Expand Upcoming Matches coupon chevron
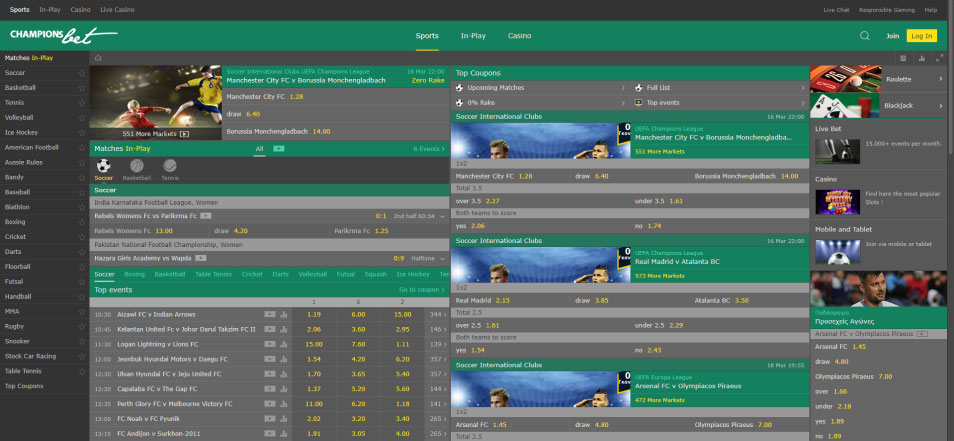The width and height of the screenshot is (954, 441). (x=622, y=88)
